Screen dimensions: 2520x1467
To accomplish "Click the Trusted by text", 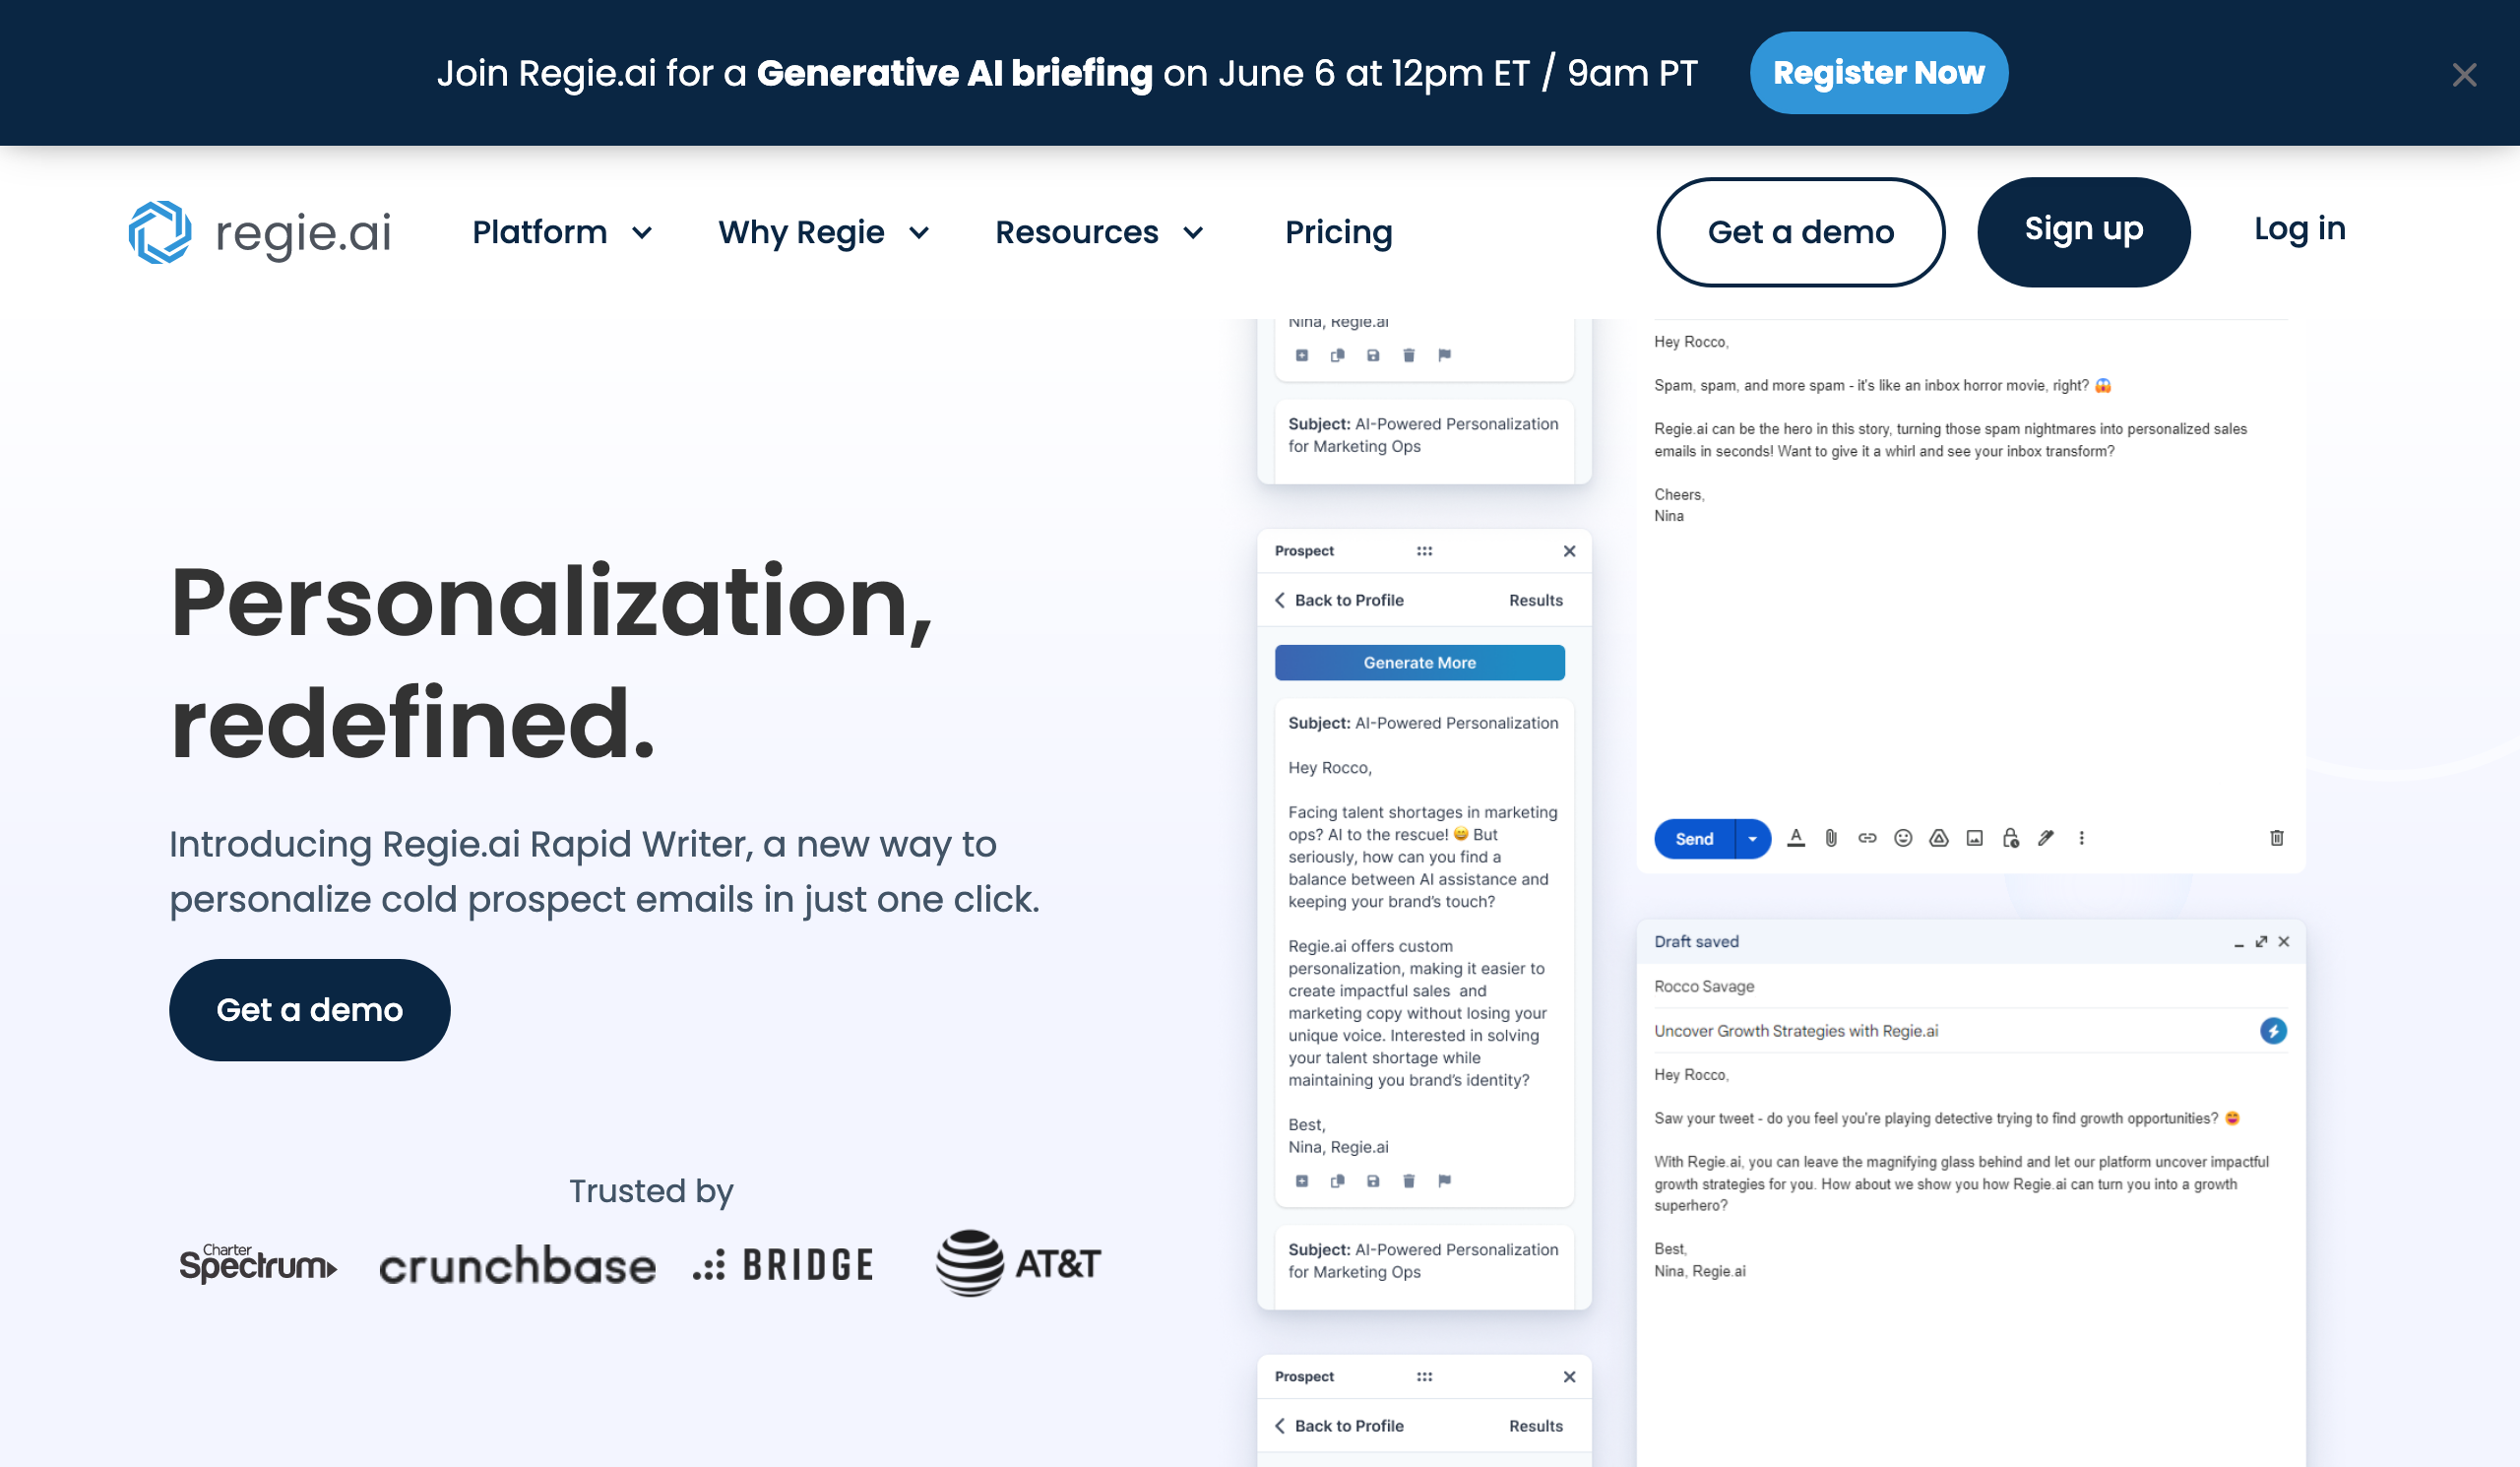I will pos(651,1190).
